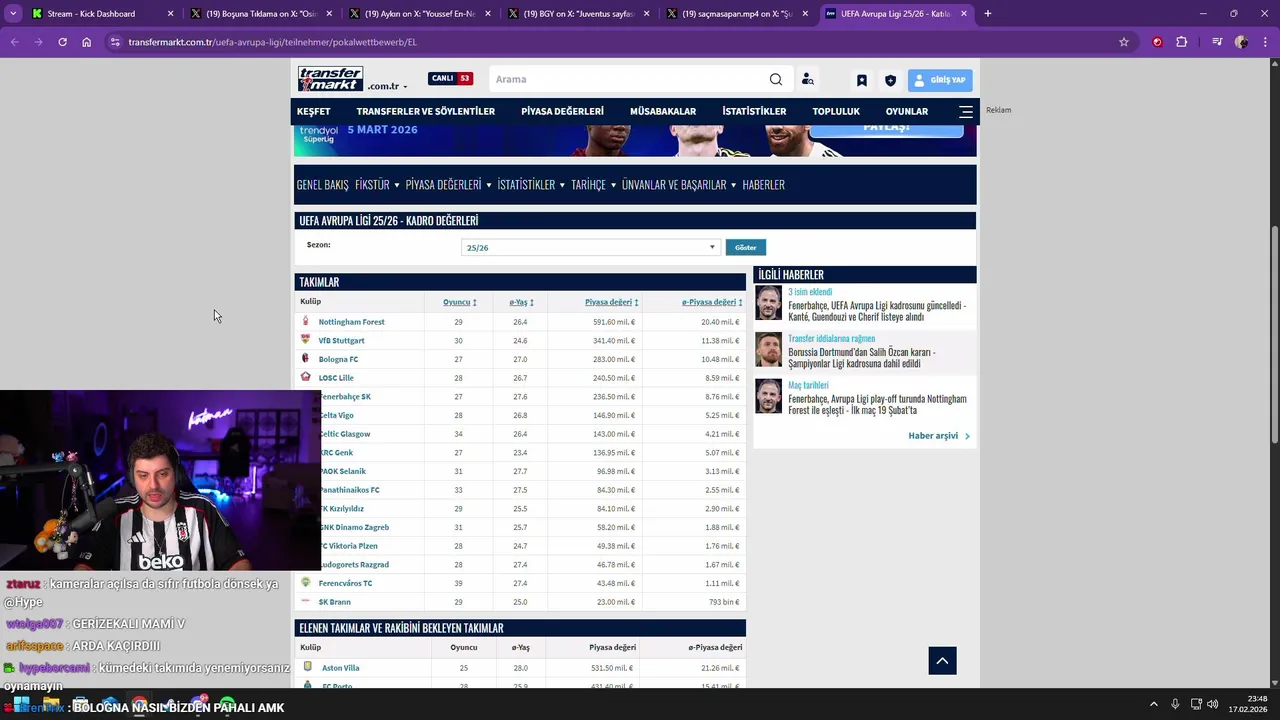Open Fenerbahçe Kanté Guendouzi news headline
The height and width of the screenshot is (720, 1280).
[x=877, y=311]
